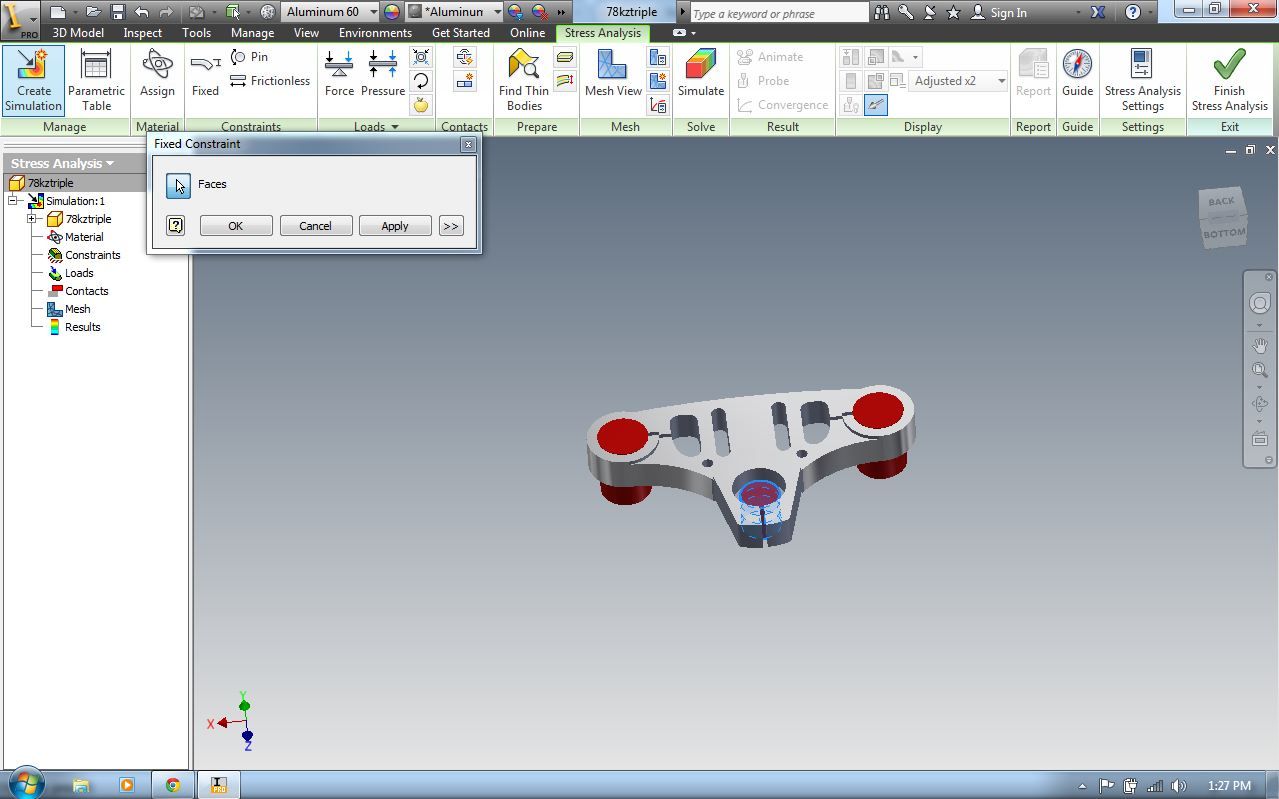Open the Parametric Table
The height and width of the screenshot is (799, 1279).
click(96, 80)
